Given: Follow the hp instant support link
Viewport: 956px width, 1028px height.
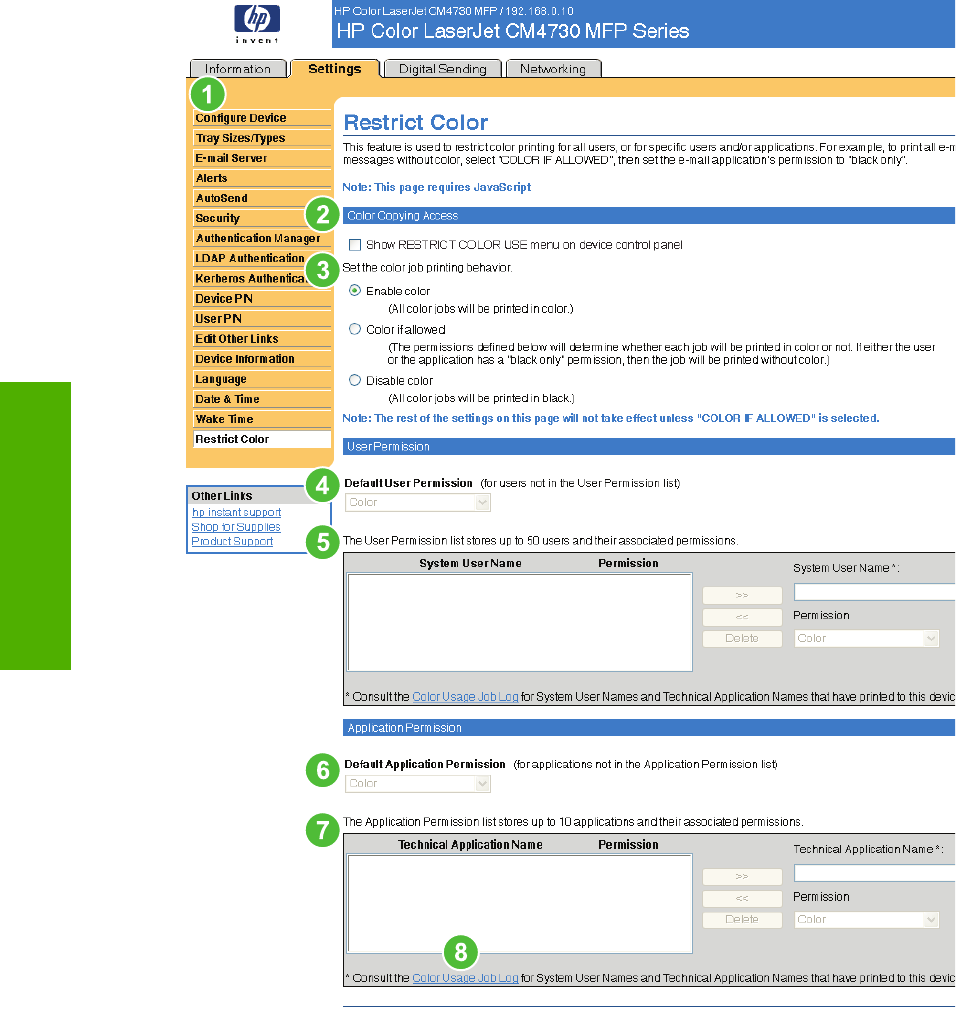Looking at the screenshot, I should click(236, 513).
